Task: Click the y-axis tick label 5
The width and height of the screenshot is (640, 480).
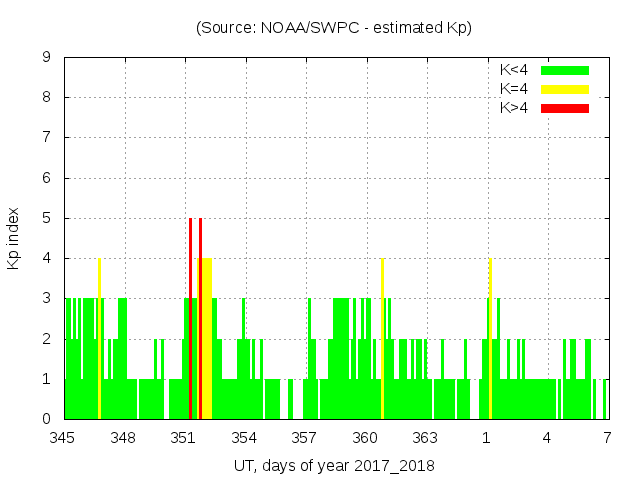Action: coord(46,218)
